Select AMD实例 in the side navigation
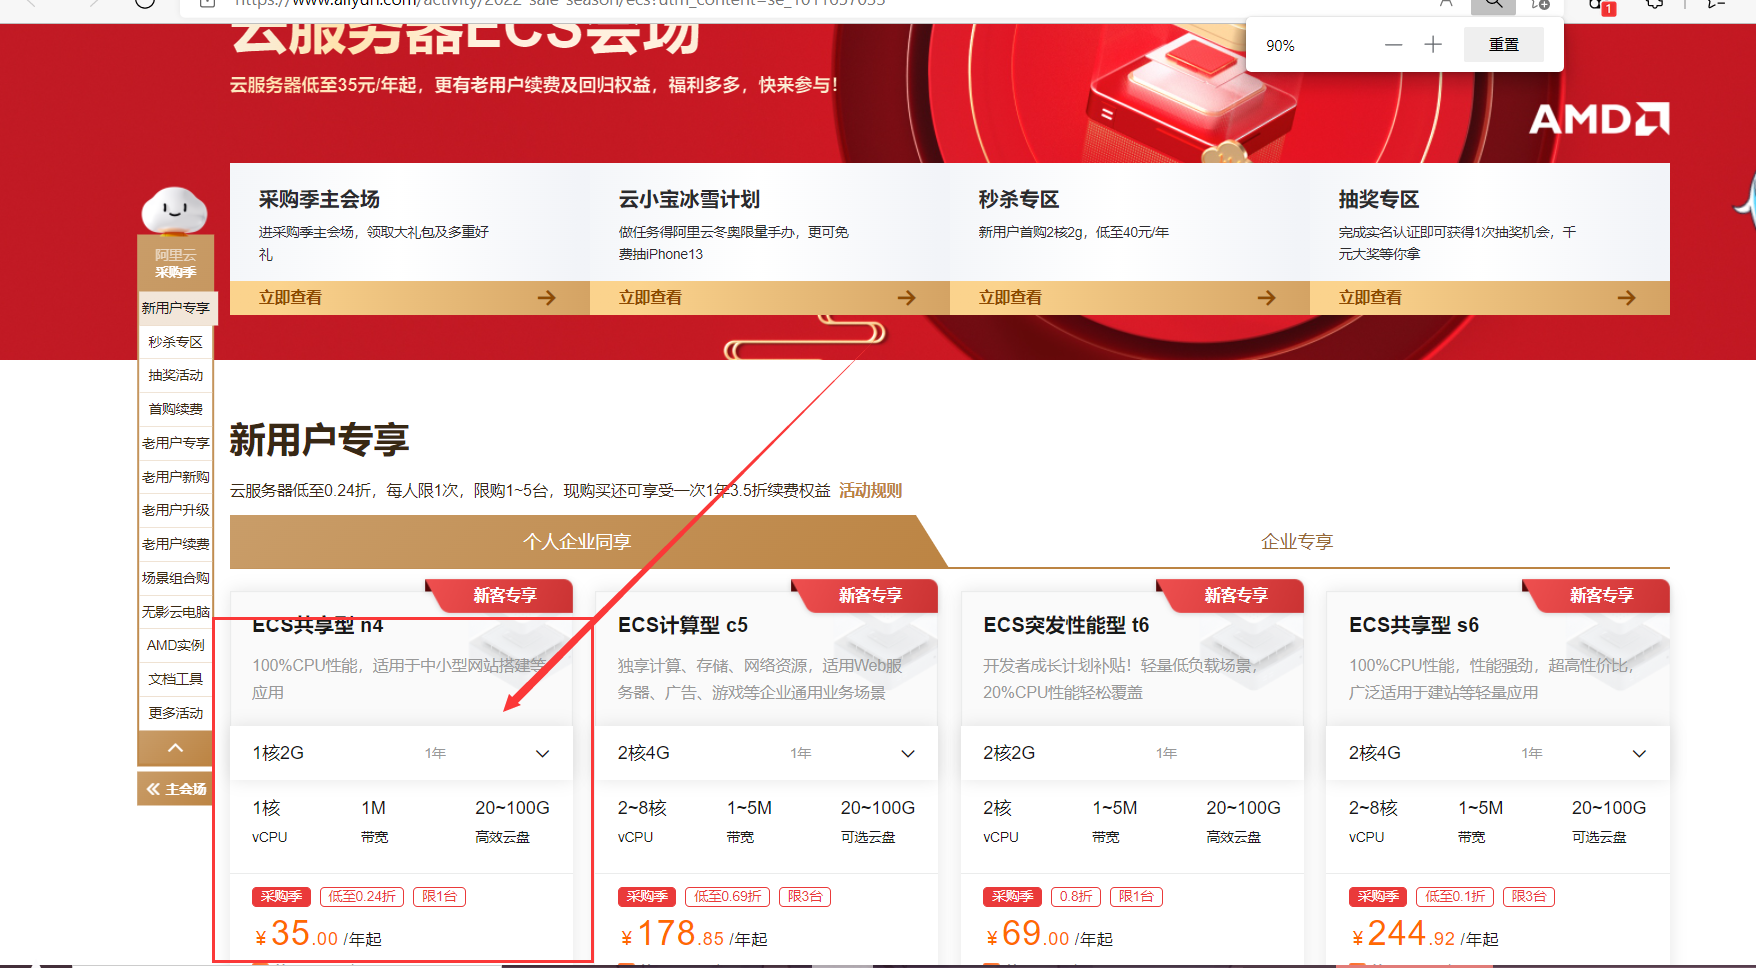This screenshot has height=968, width=1756. (176, 645)
